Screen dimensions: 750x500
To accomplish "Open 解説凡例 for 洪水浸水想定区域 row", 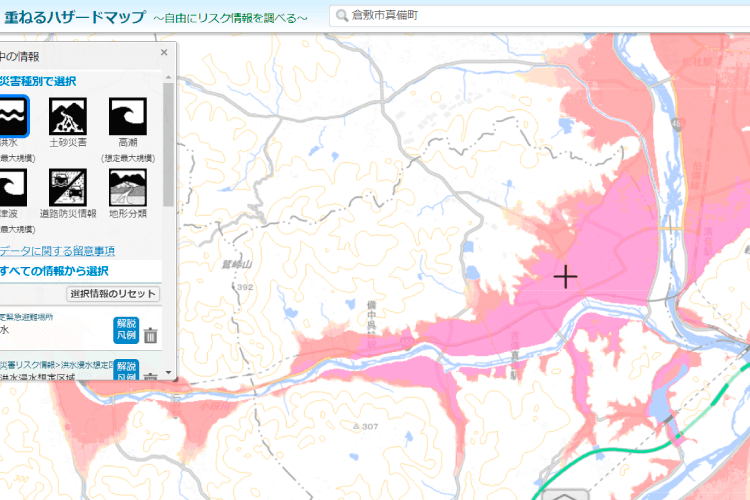I will click(x=126, y=369).
